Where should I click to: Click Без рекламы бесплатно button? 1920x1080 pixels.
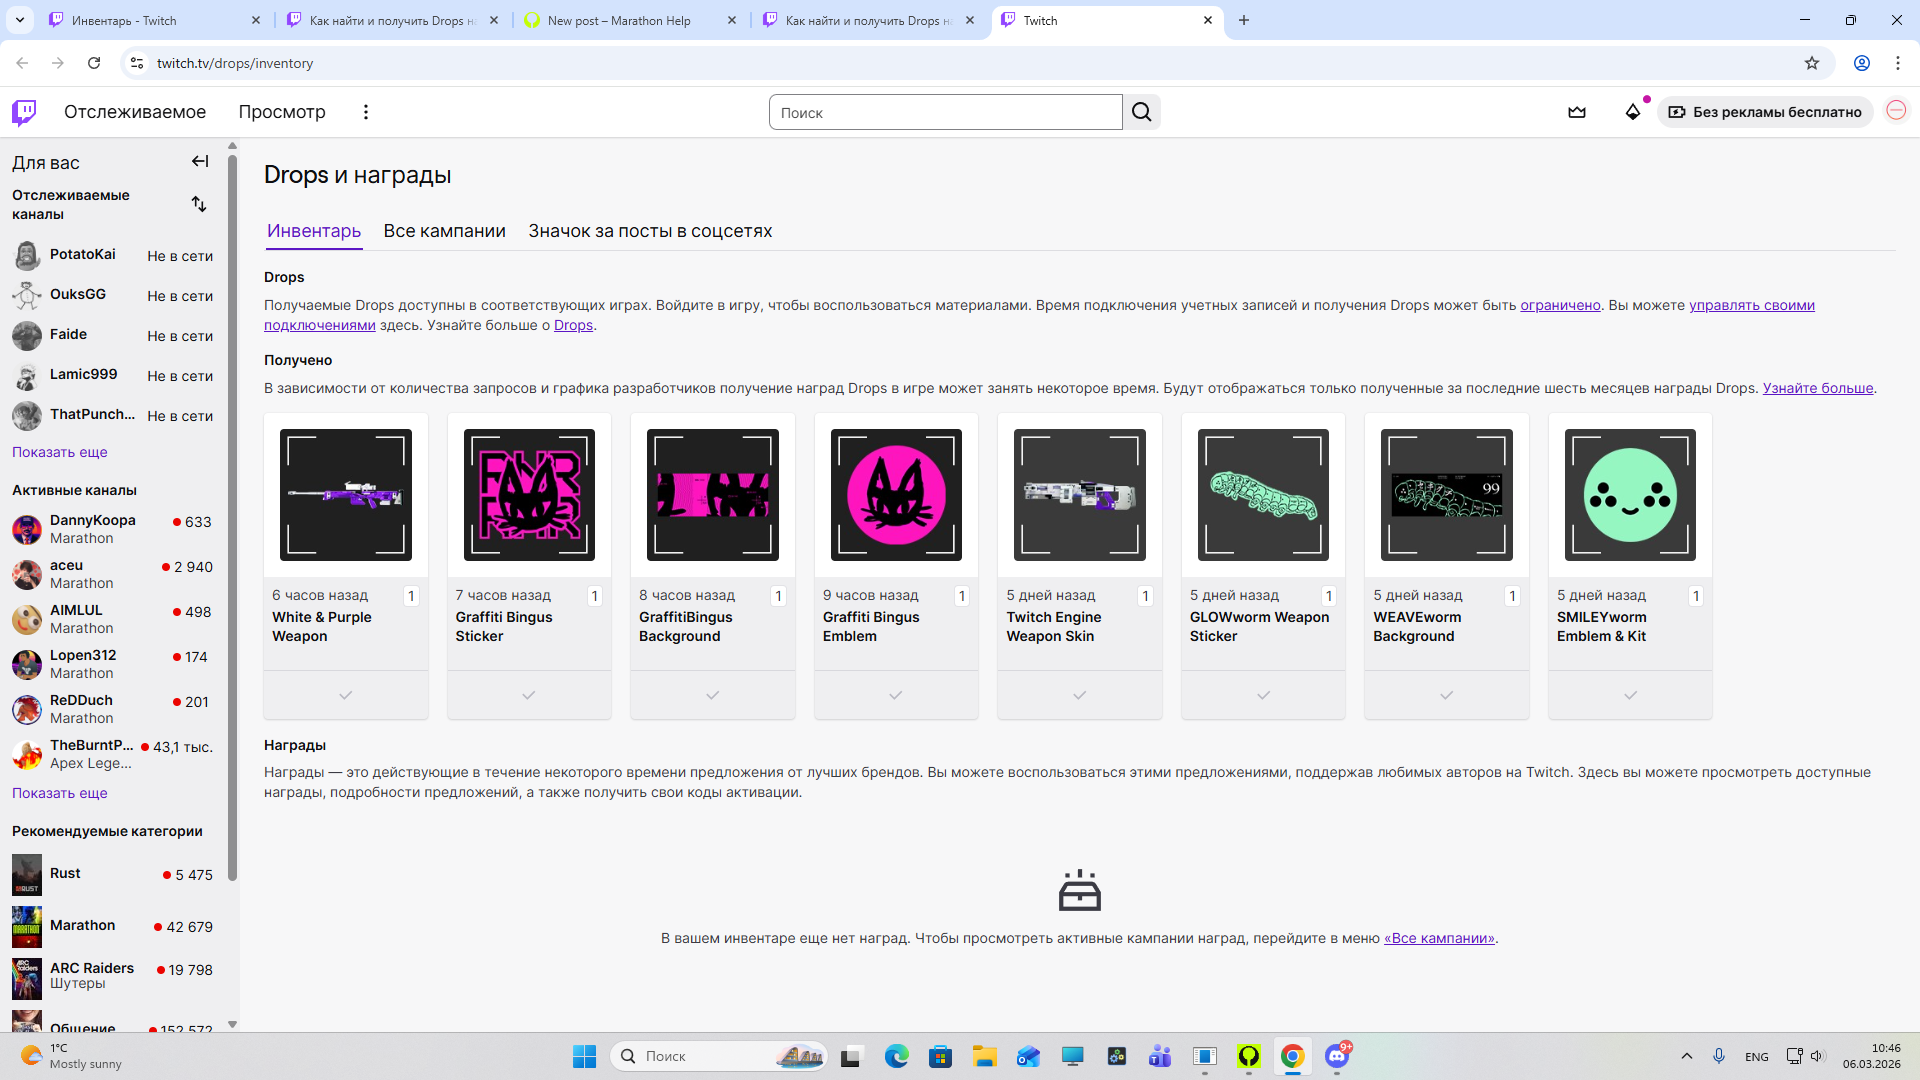[x=1765, y=112]
